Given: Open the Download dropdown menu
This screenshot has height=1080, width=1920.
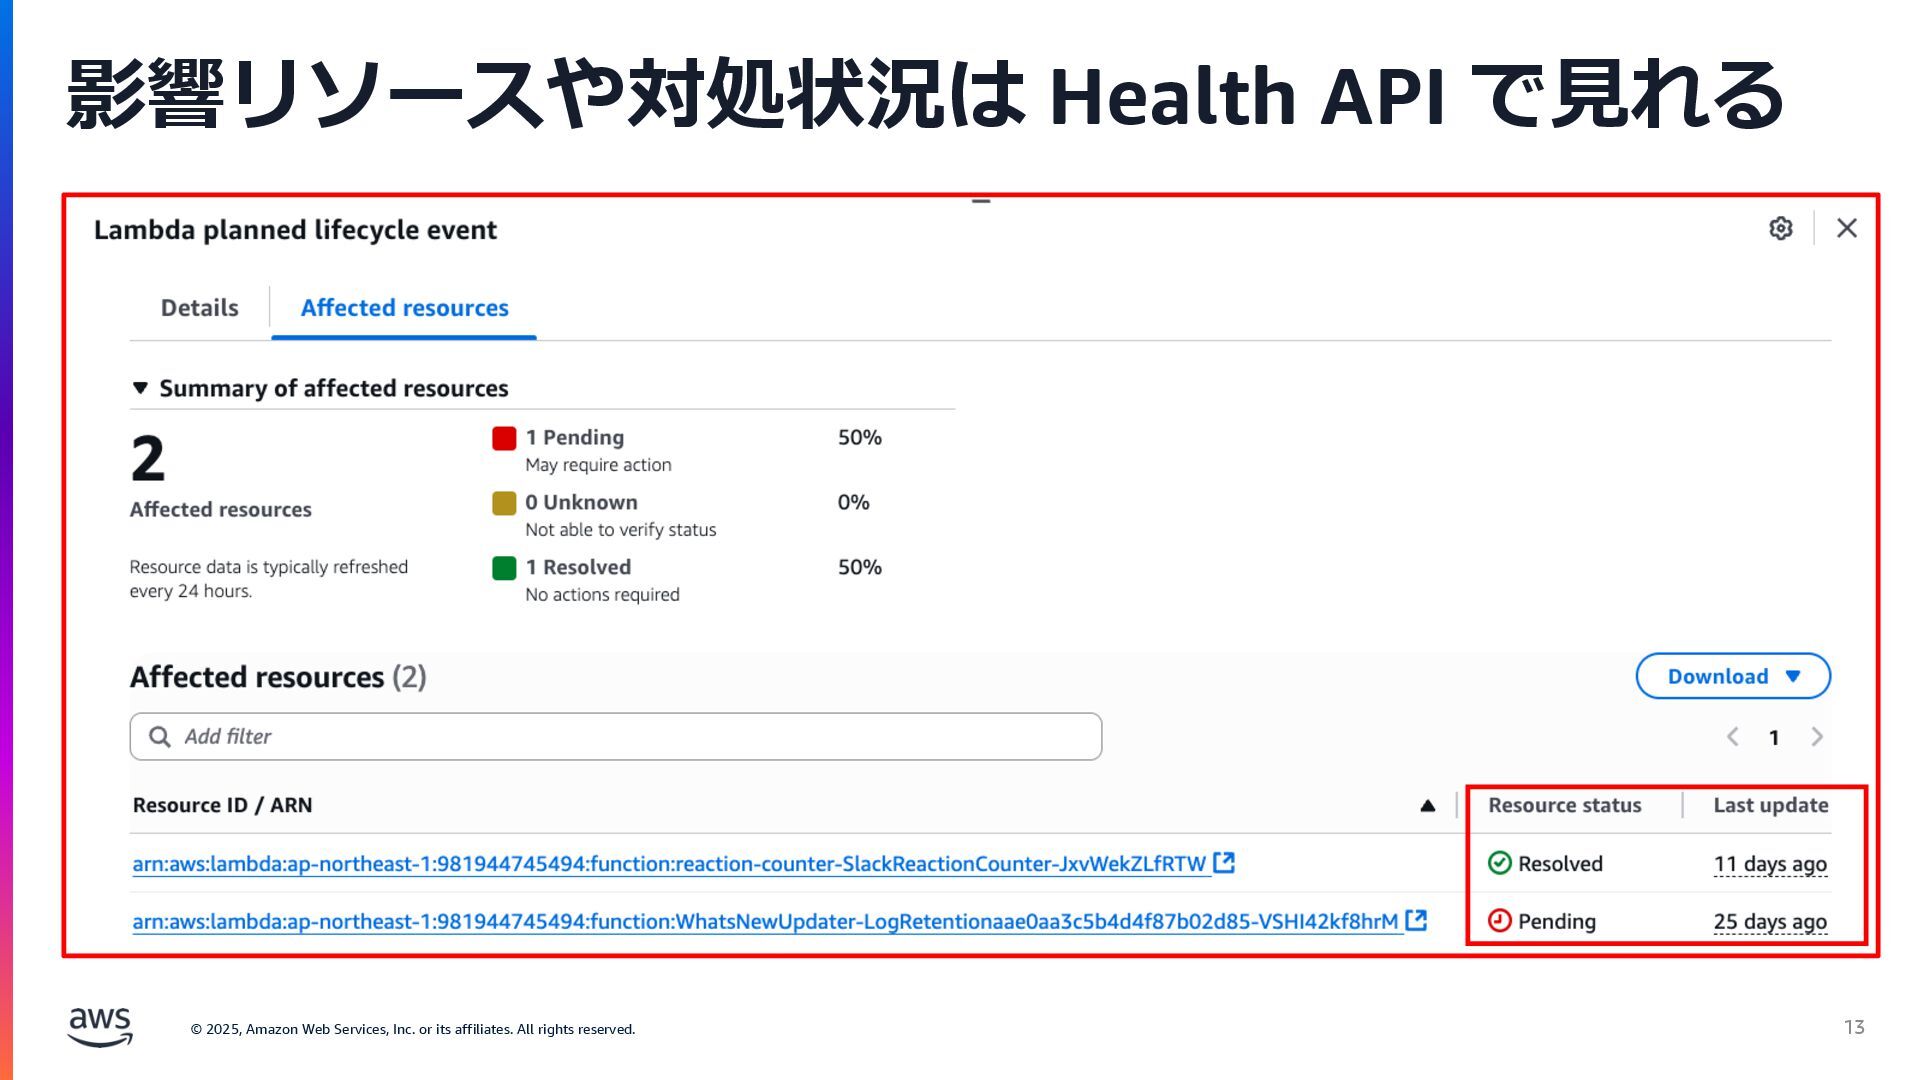Looking at the screenshot, I should [1732, 677].
